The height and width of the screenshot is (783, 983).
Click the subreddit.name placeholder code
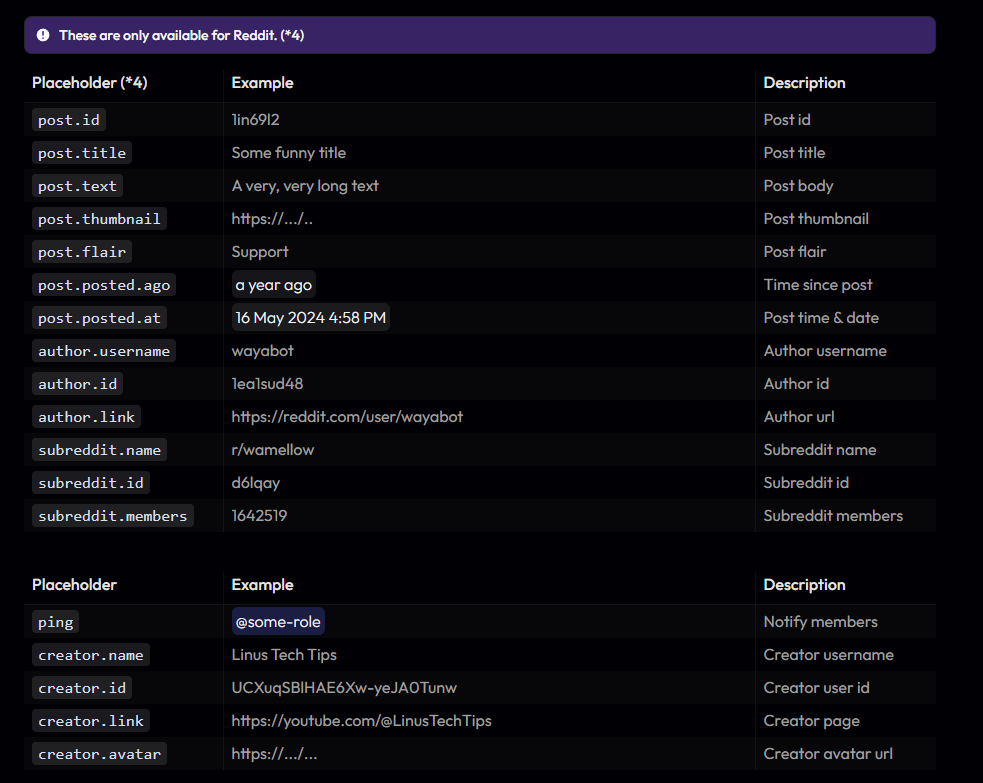99,450
